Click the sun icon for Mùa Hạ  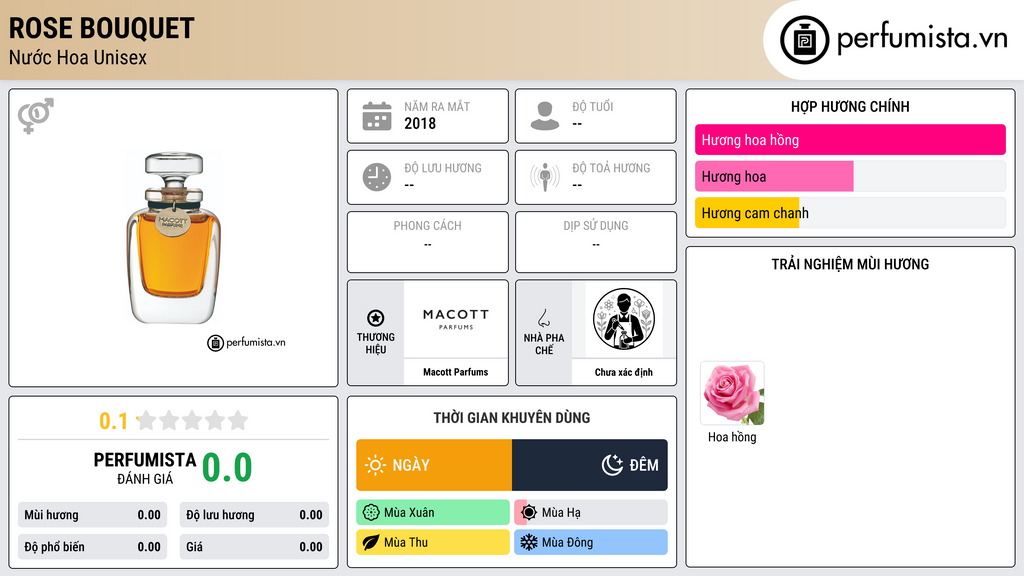coord(529,513)
